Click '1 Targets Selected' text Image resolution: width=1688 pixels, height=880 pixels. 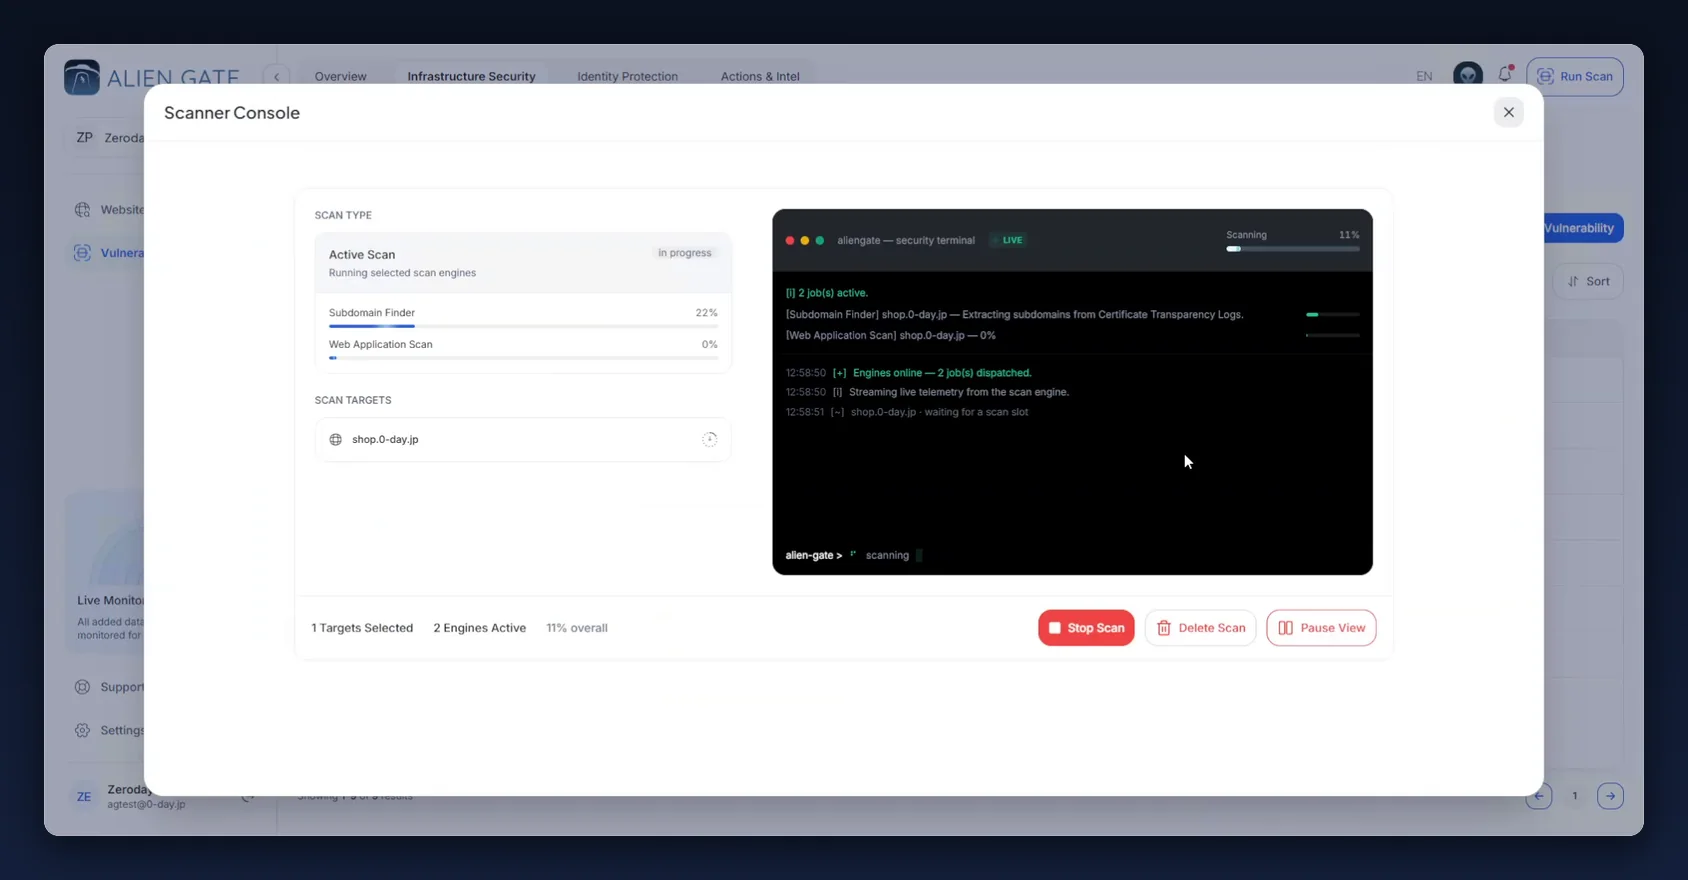click(362, 628)
